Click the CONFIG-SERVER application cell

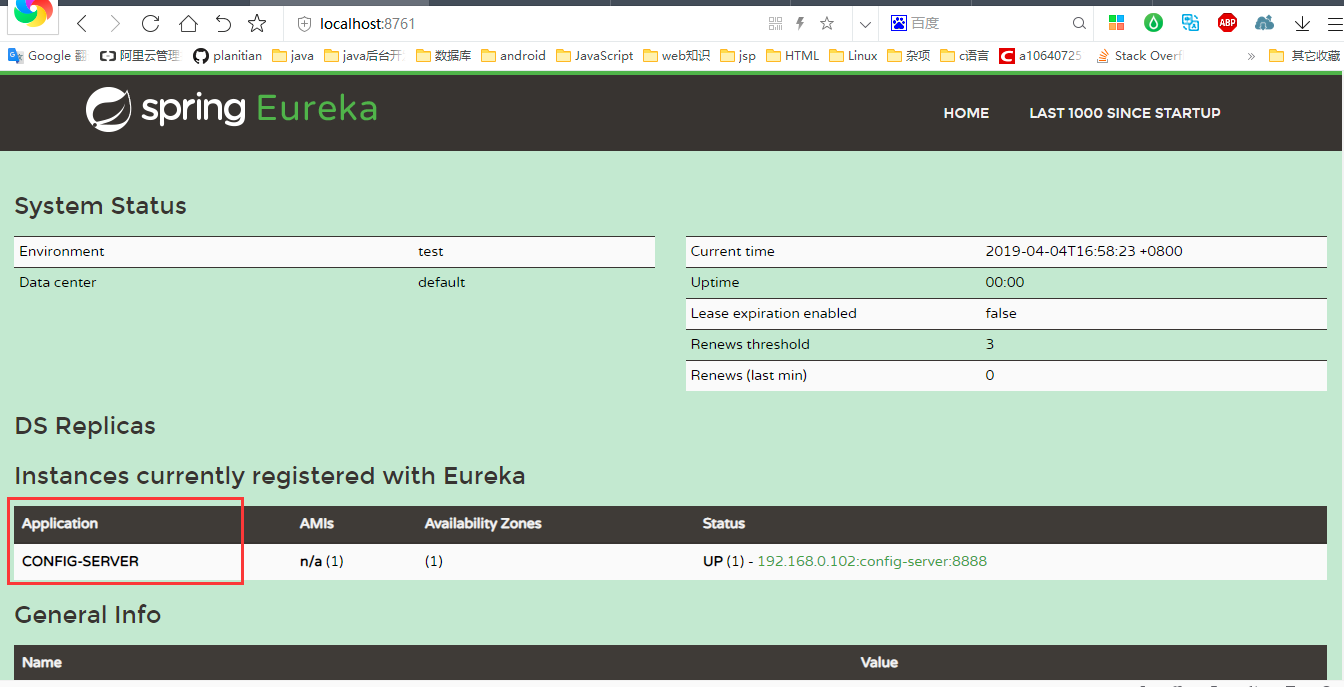pos(80,561)
